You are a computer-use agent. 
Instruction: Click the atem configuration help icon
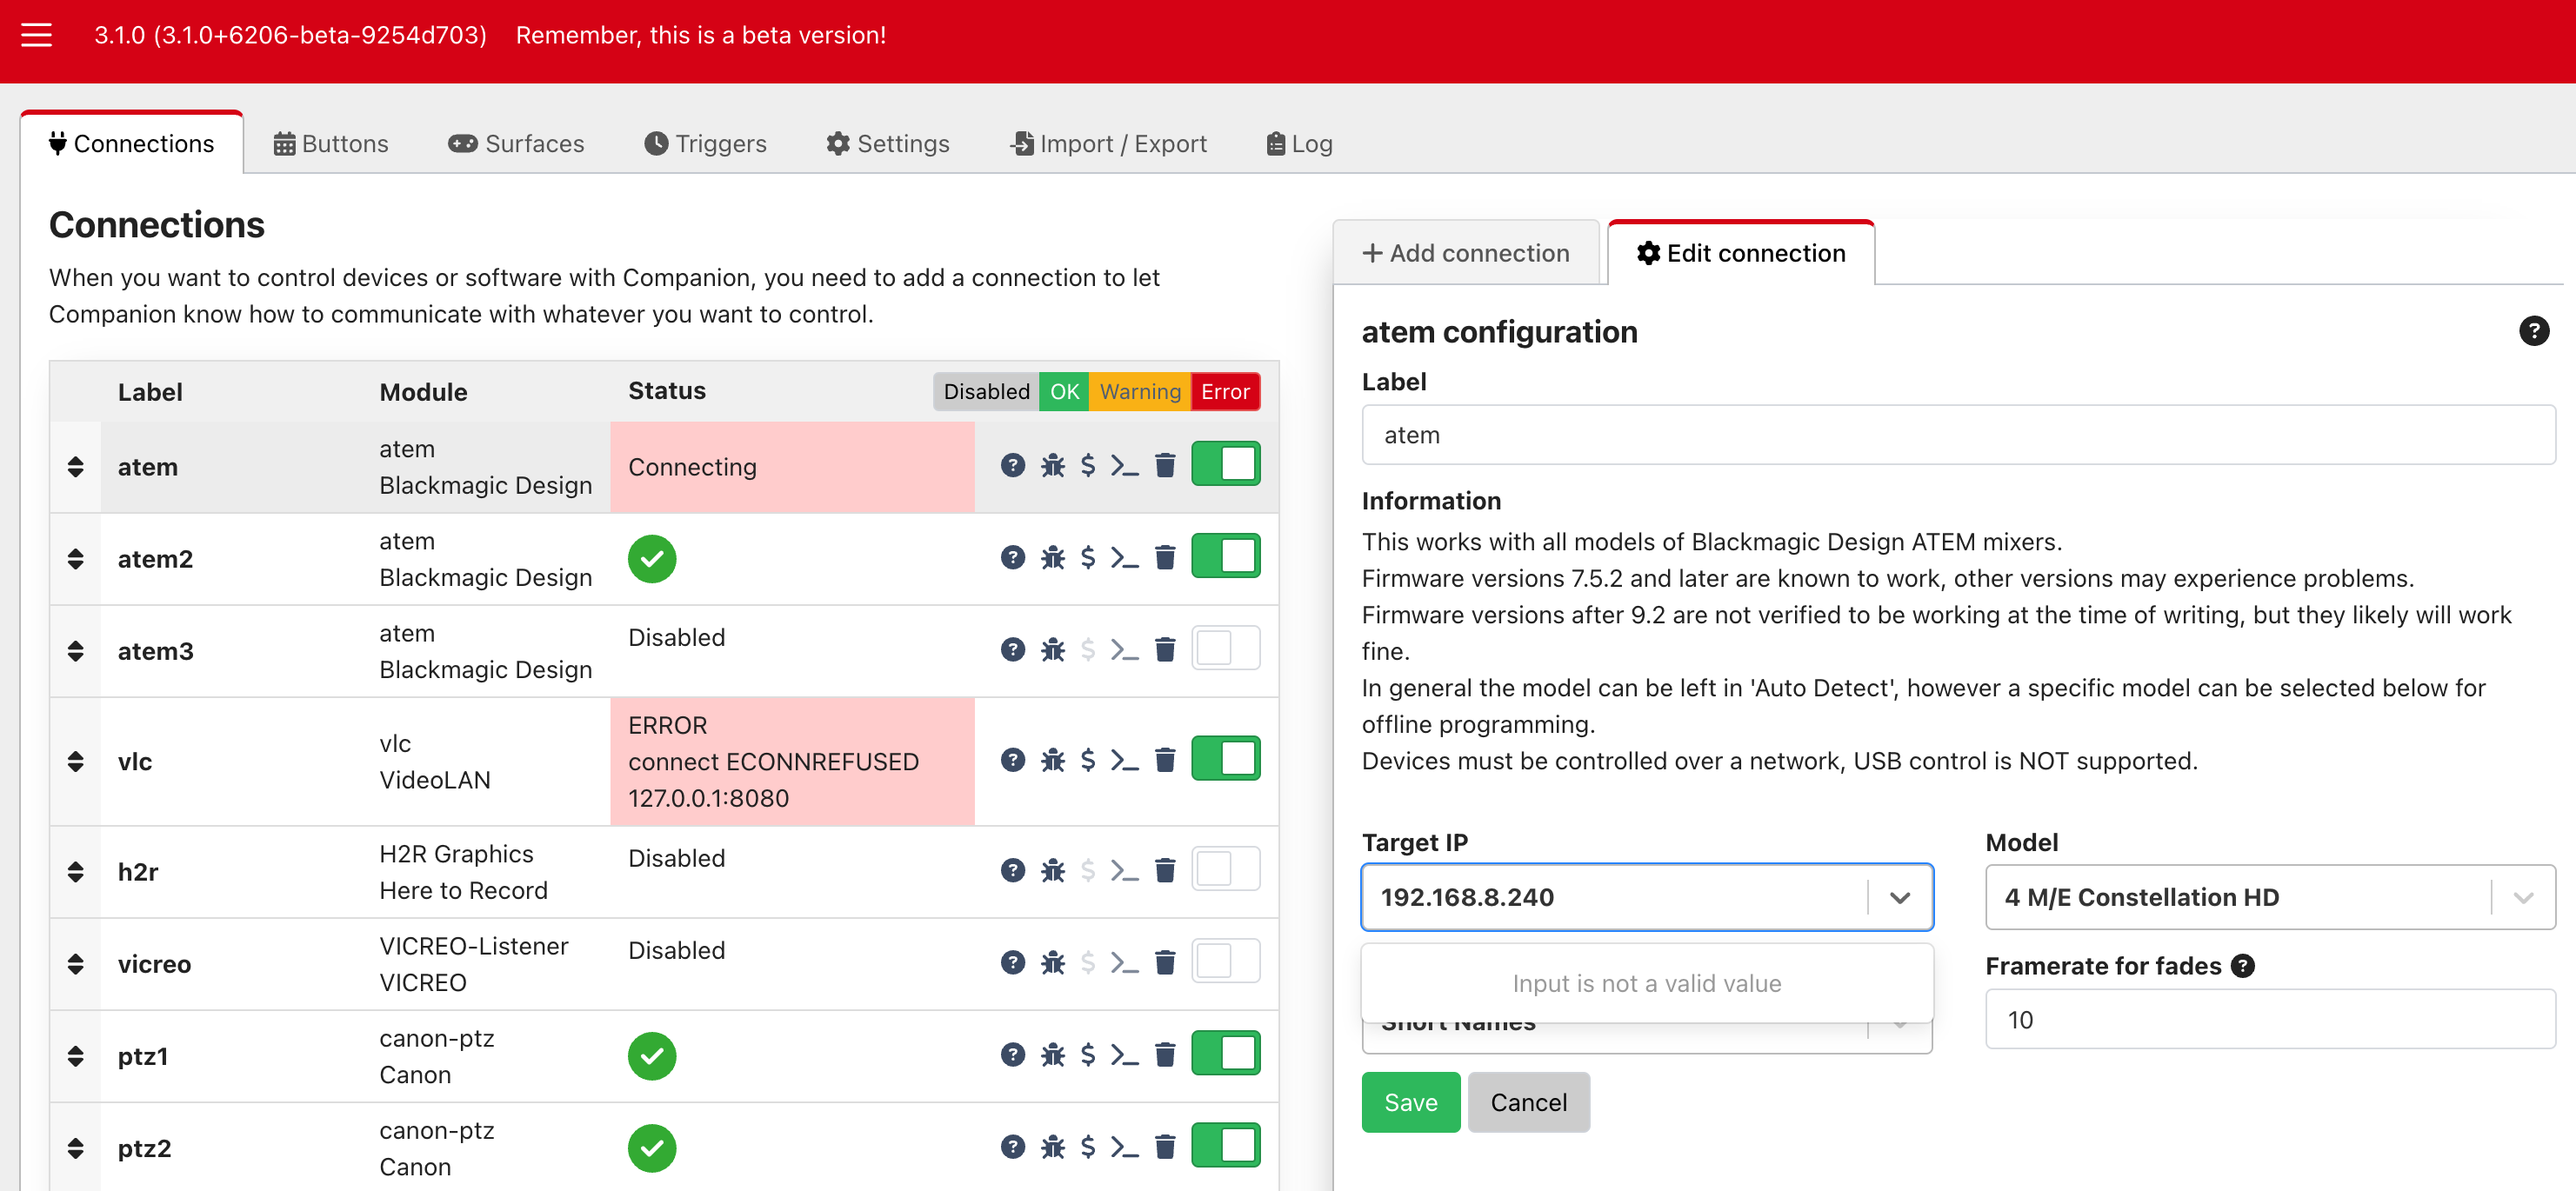click(x=2533, y=331)
